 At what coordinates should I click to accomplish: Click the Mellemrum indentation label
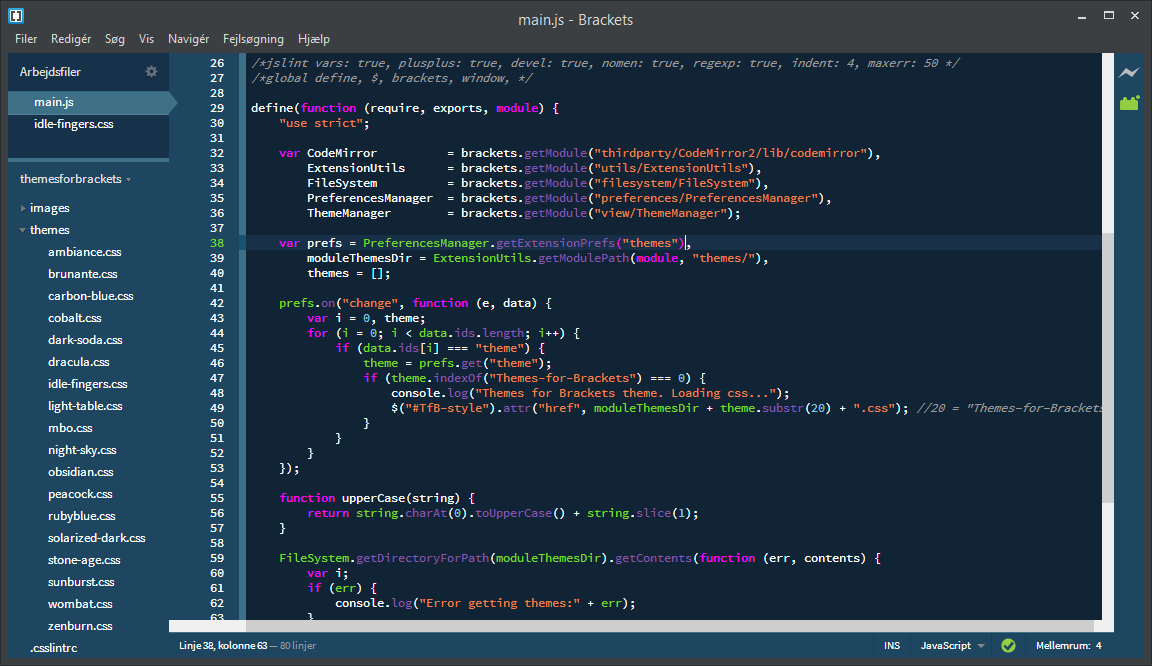click(x=1063, y=646)
